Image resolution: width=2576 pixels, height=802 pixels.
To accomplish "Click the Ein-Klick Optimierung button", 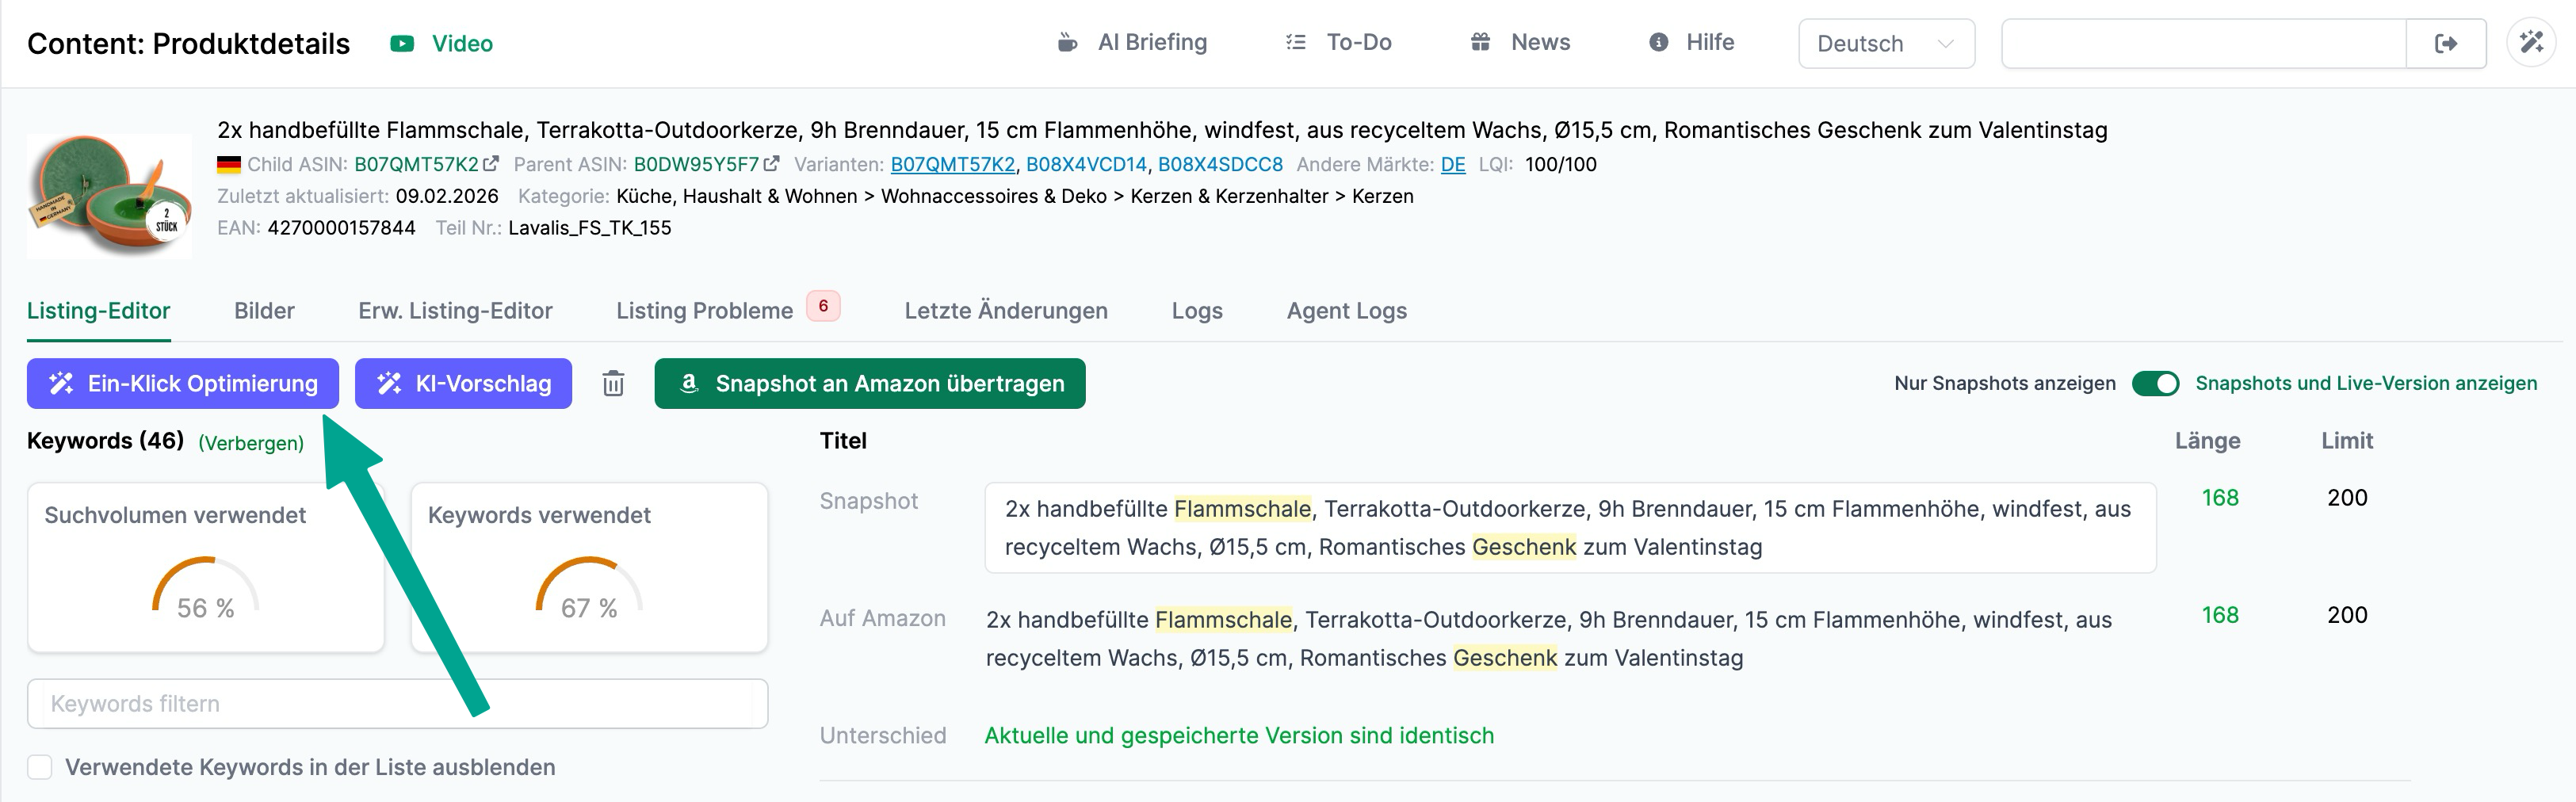I will click(183, 384).
